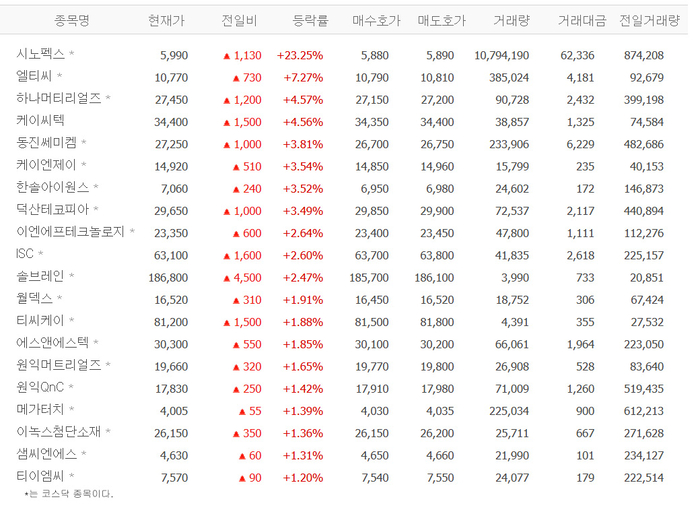700x516 pixels.
Task: Click the current price 63,100
Action: [x=171, y=255]
